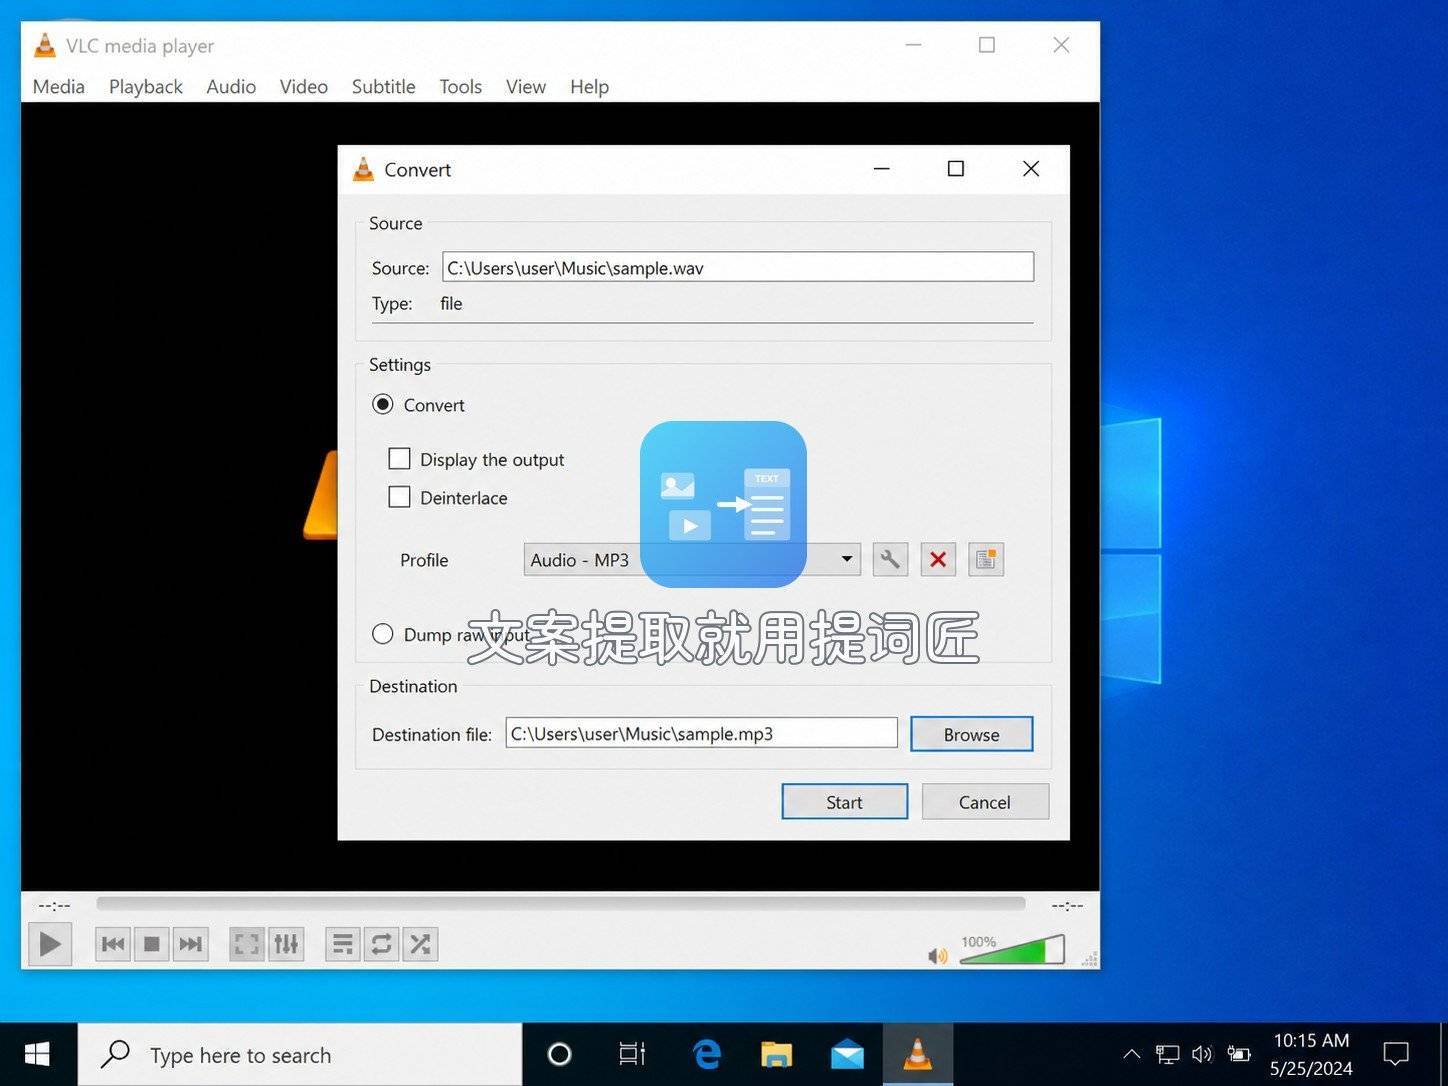Open the Tools menu
This screenshot has width=1448, height=1086.
tap(460, 87)
